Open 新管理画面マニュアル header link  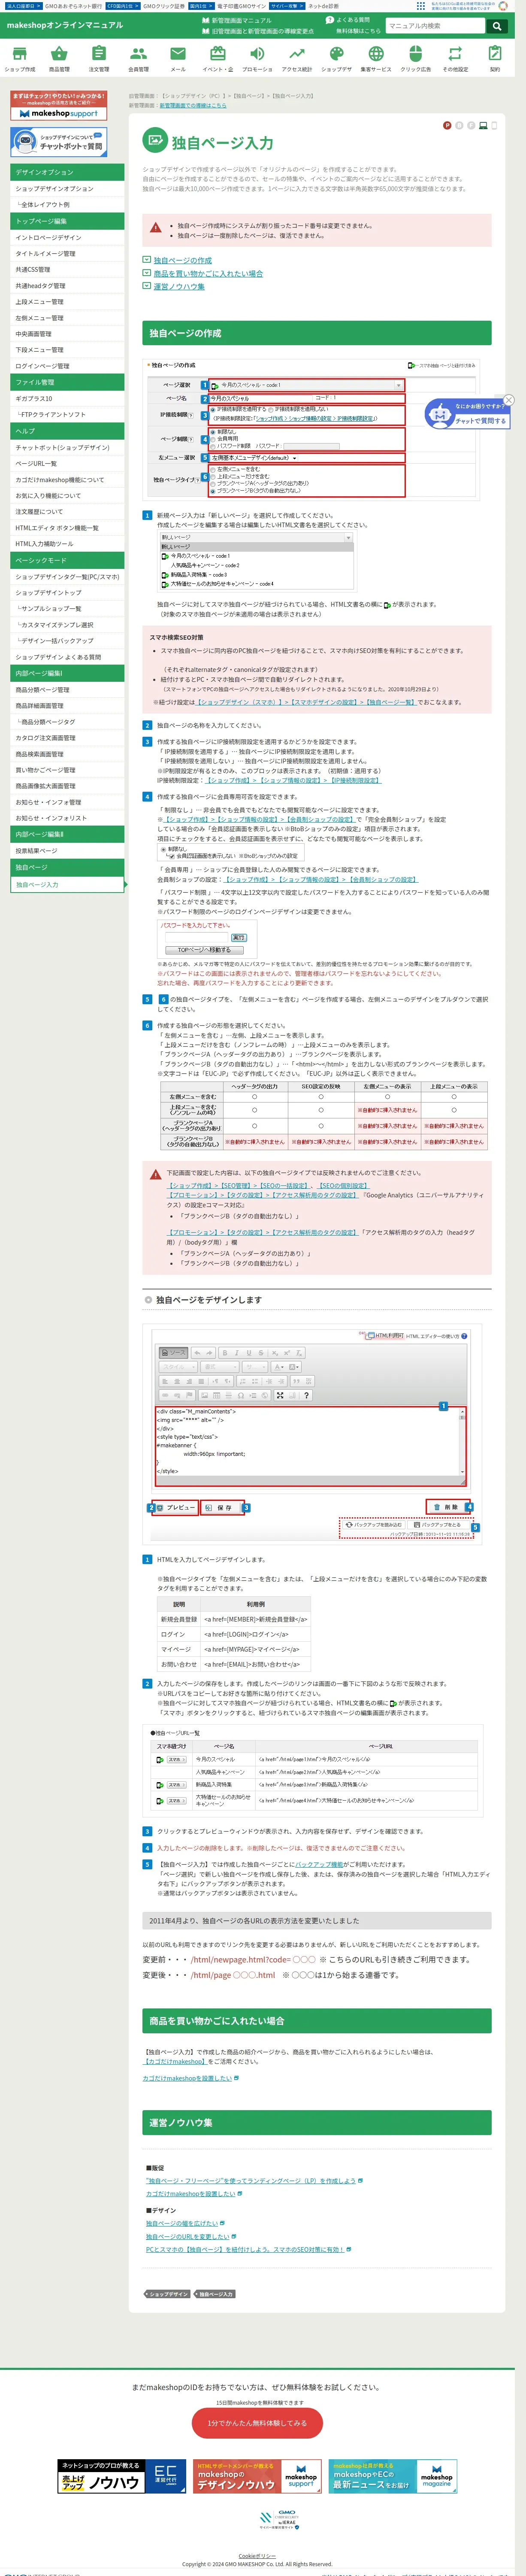(x=237, y=20)
